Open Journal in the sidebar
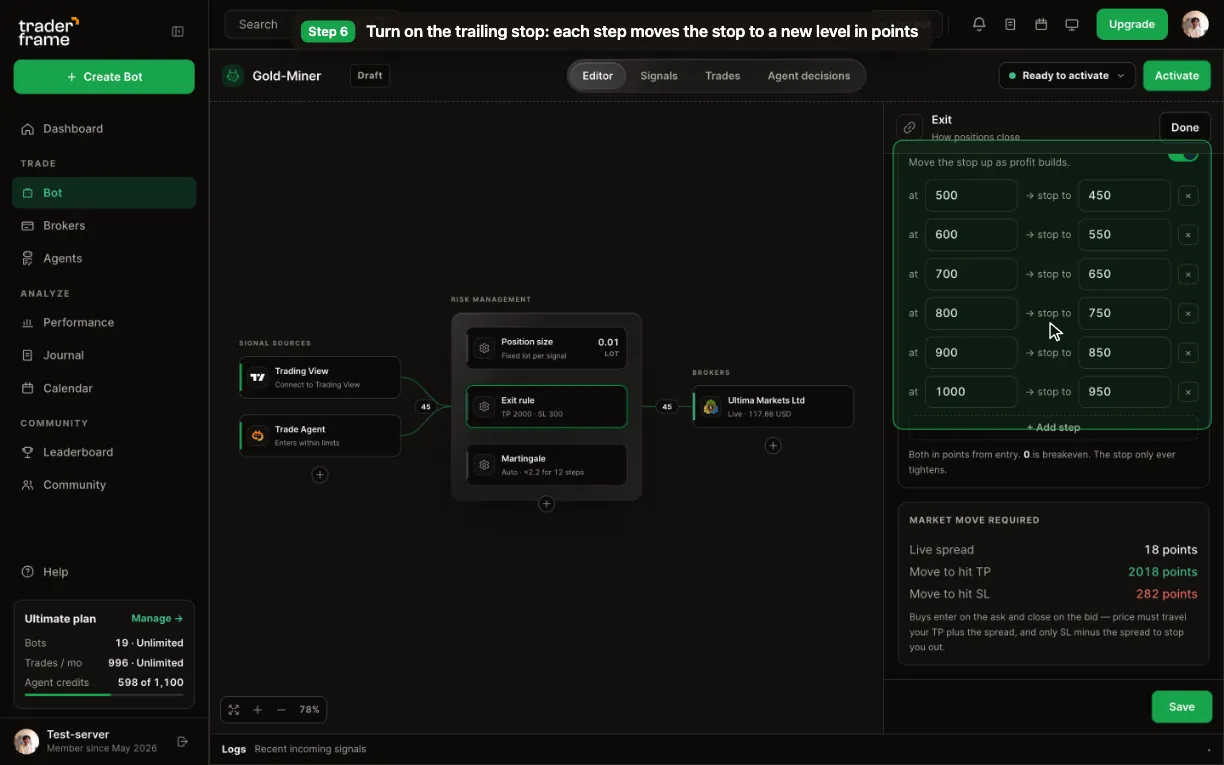The height and width of the screenshot is (765, 1224). click(104, 356)
